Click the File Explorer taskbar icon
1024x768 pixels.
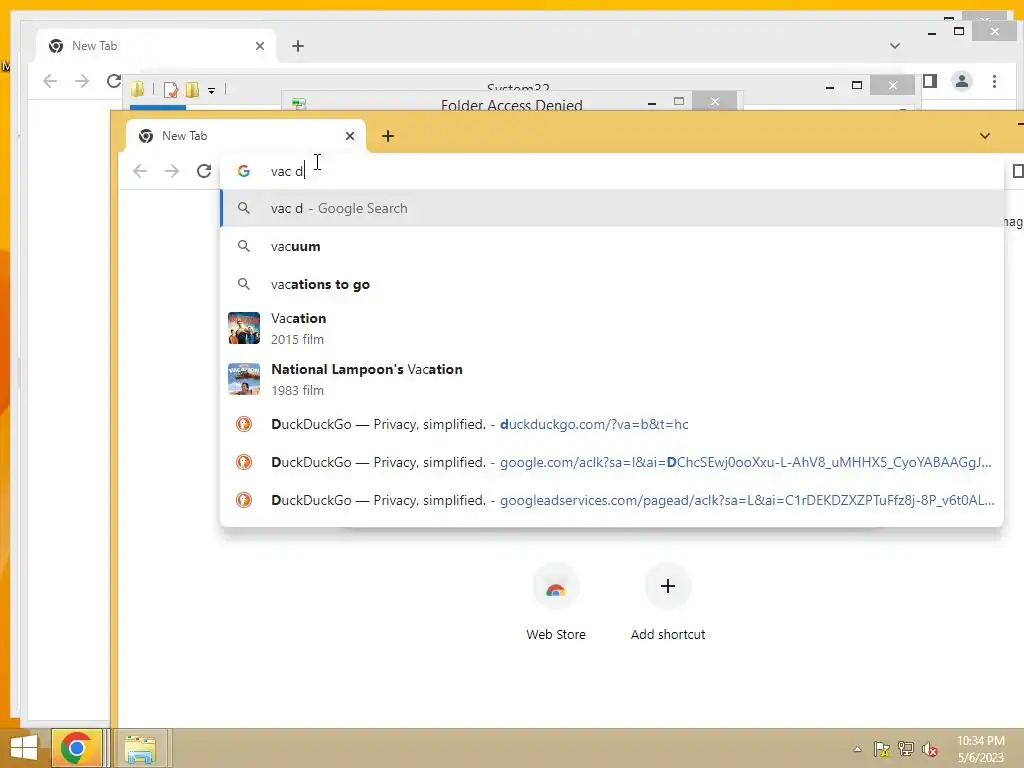point(140,748)
